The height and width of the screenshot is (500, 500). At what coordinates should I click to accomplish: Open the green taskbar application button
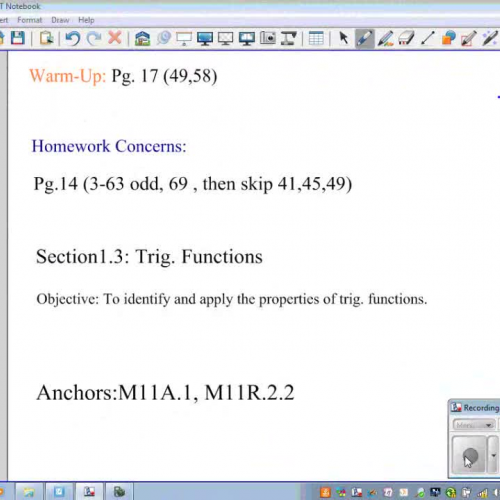(x=119, y=491)
